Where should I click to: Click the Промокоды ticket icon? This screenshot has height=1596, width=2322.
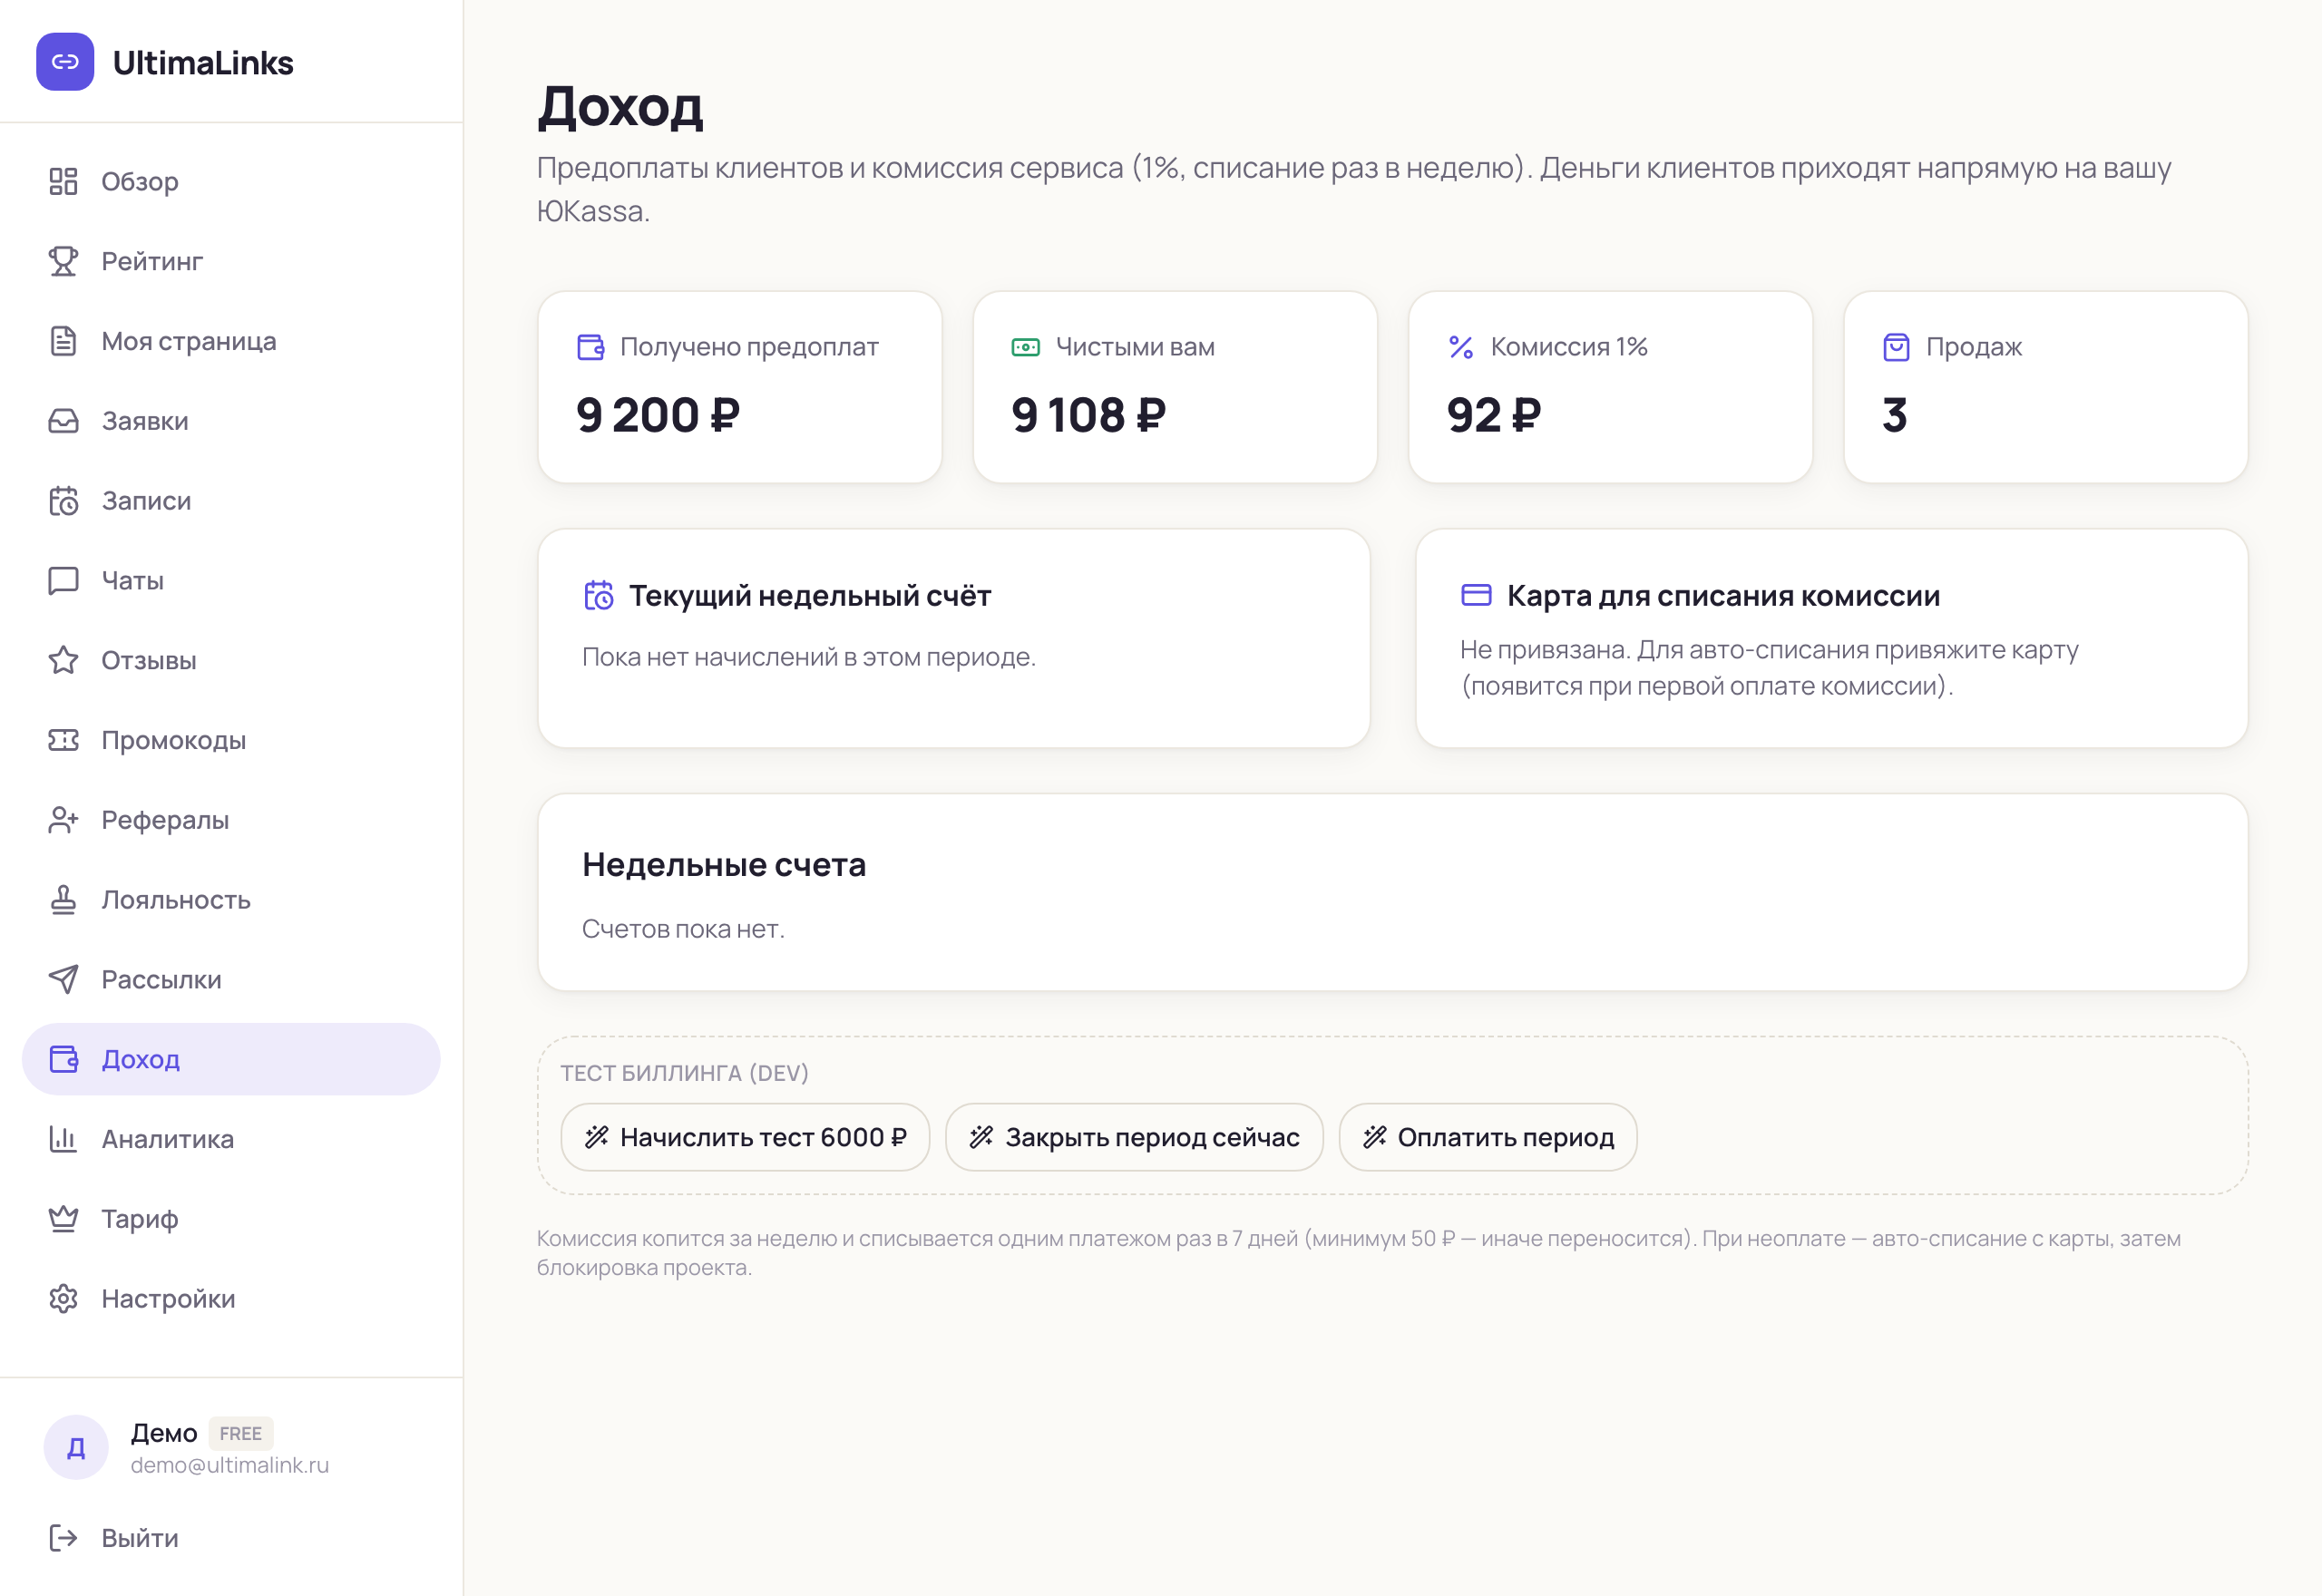63,740
